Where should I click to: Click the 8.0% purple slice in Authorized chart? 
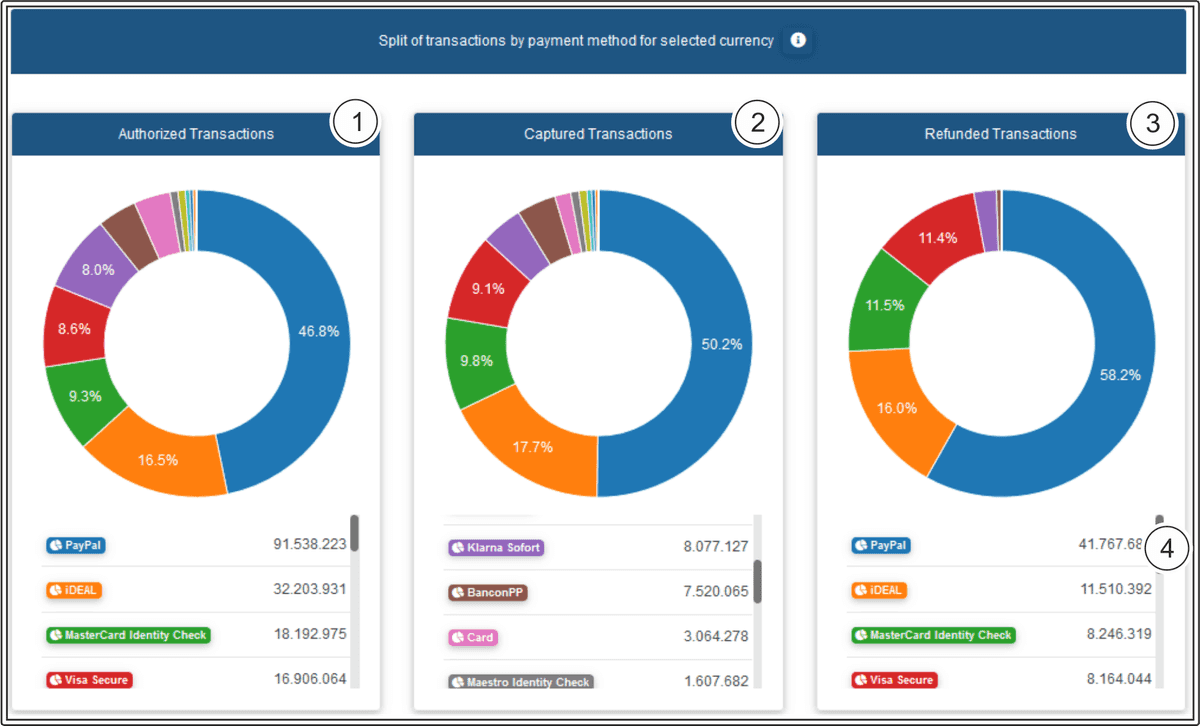[x=96, y=269]
